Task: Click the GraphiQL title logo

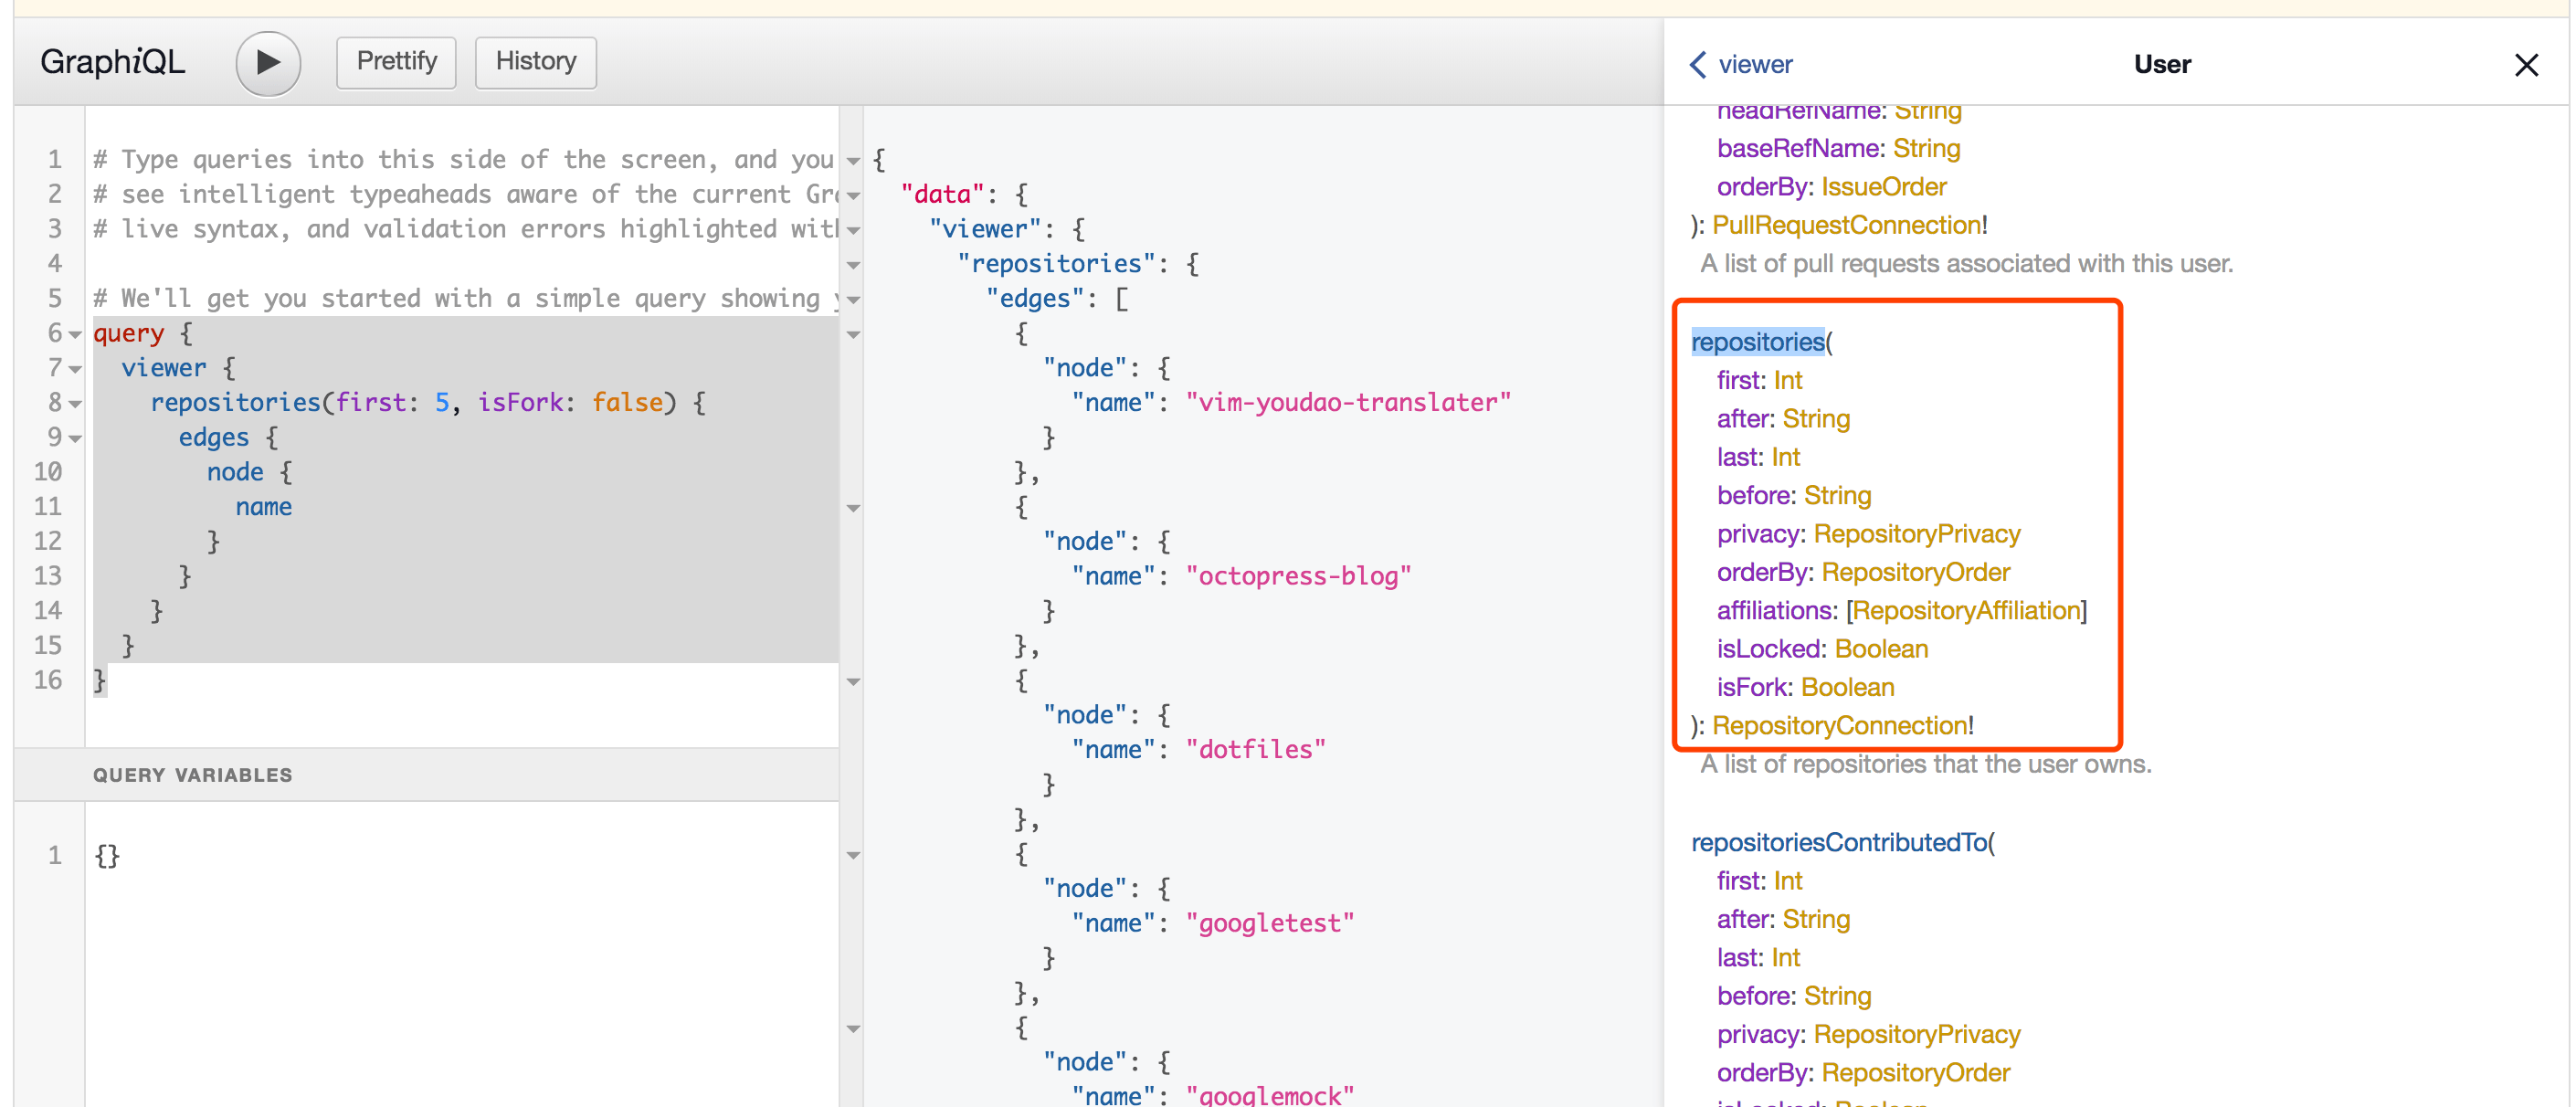Action: pyautogui.click(x=112, y=62)
